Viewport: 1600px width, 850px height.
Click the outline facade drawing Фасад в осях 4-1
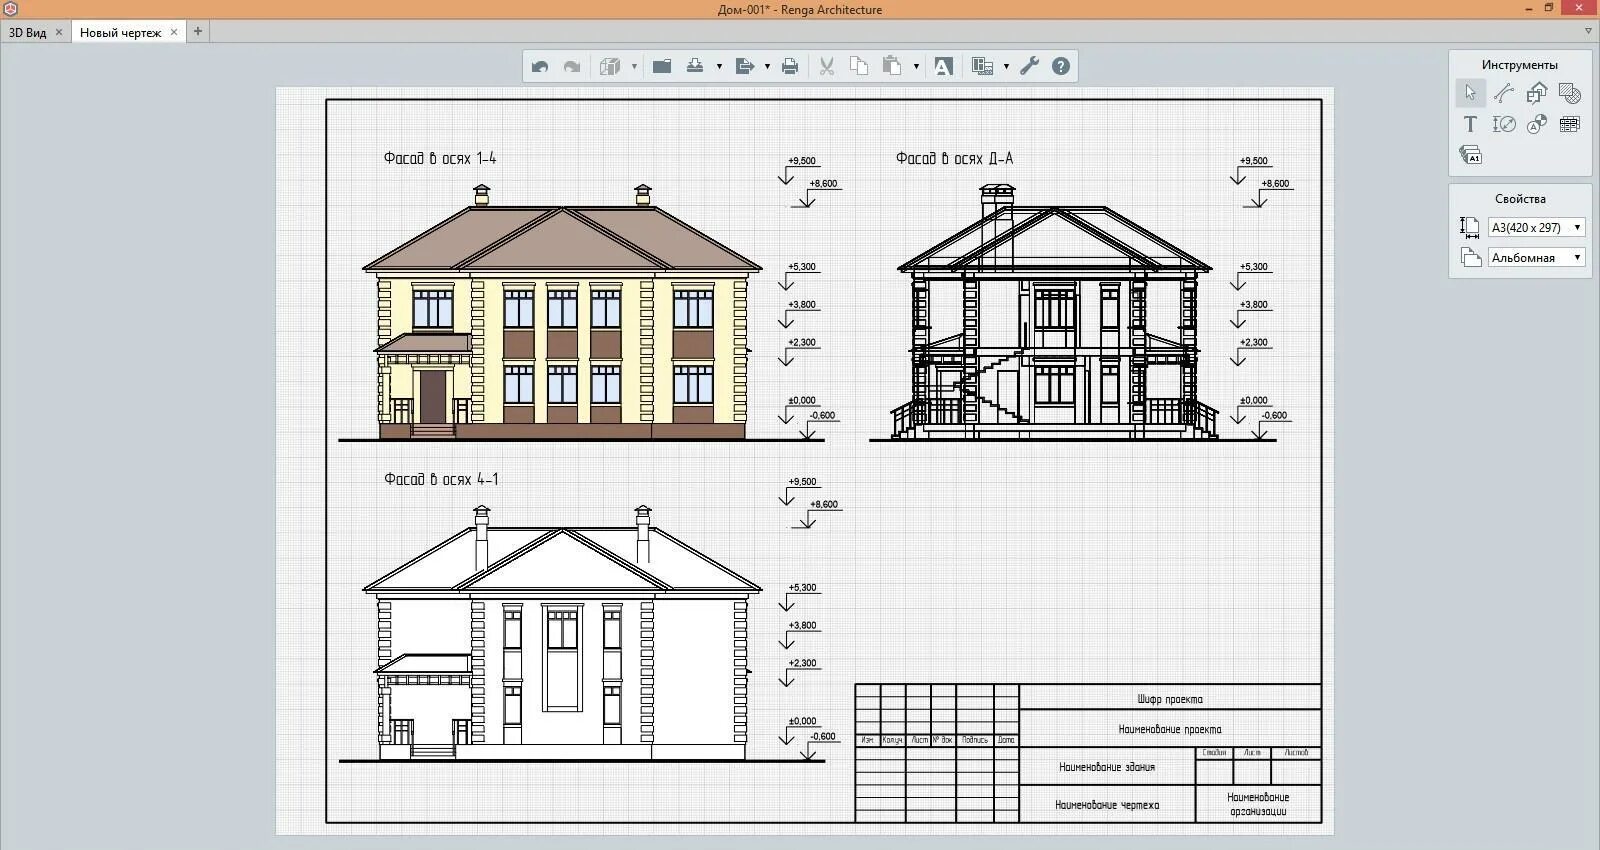point(562,633)
